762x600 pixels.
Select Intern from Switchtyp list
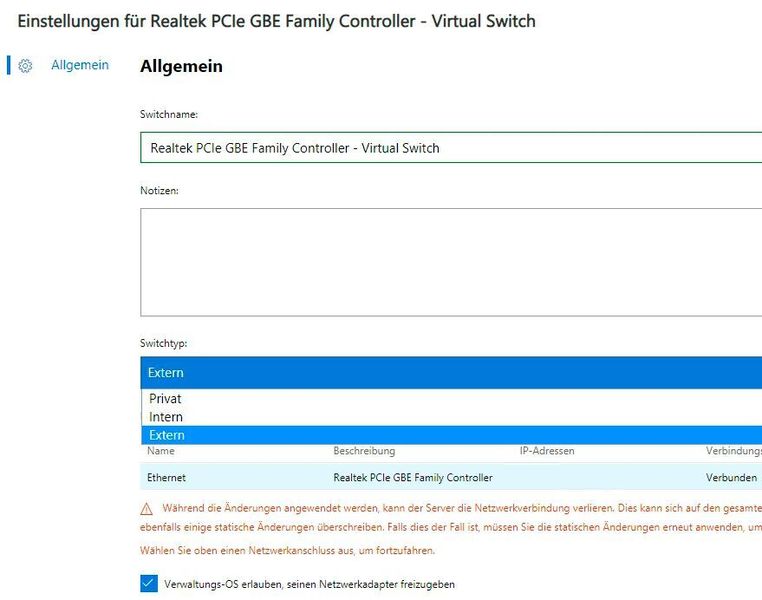pos(451,417)
